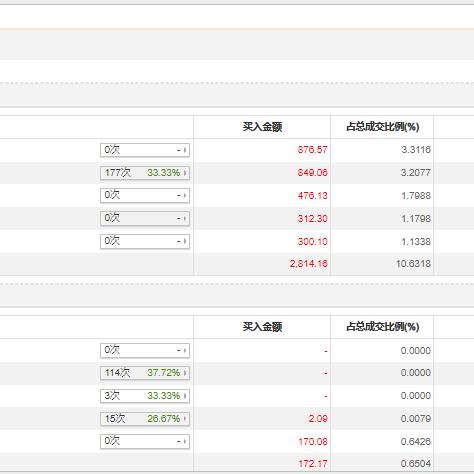Open the 0次 box beside amount 476.13
The height and width of the screenshot is (474, 474).
145,195
